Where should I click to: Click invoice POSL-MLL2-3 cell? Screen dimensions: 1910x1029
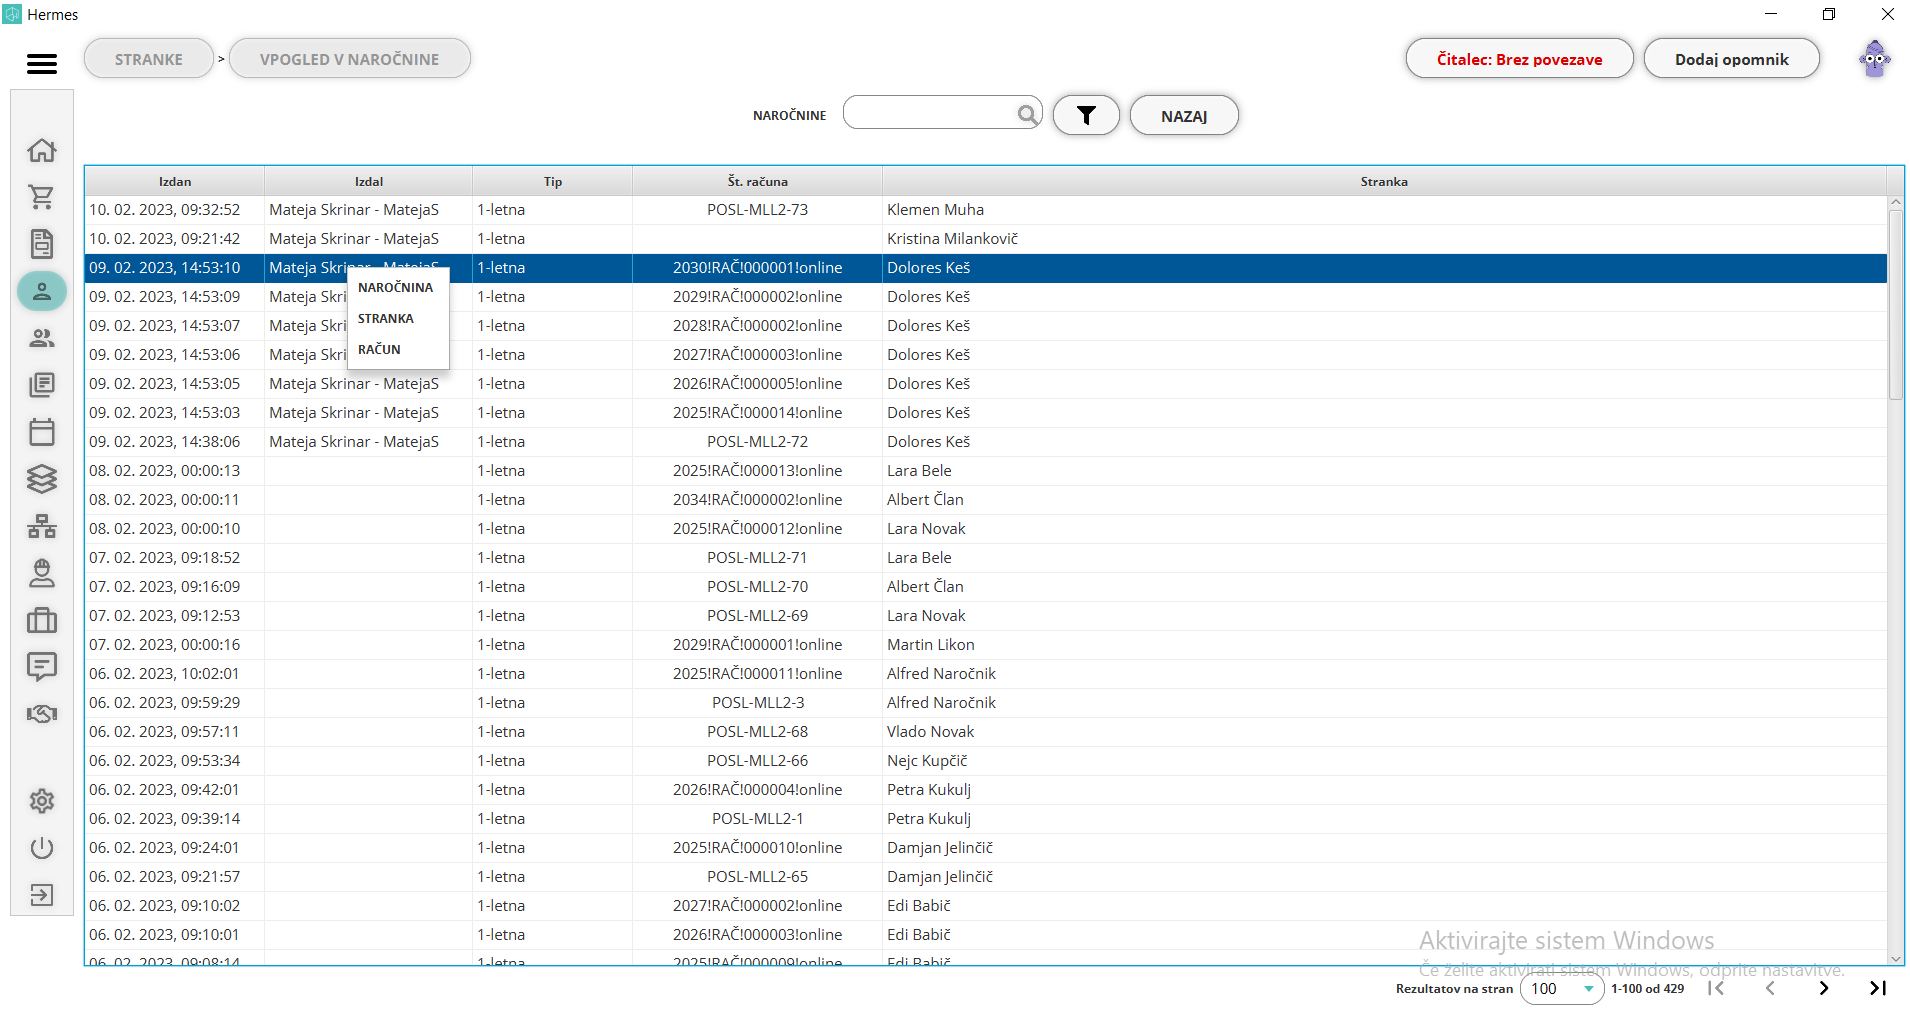[758, 703]
